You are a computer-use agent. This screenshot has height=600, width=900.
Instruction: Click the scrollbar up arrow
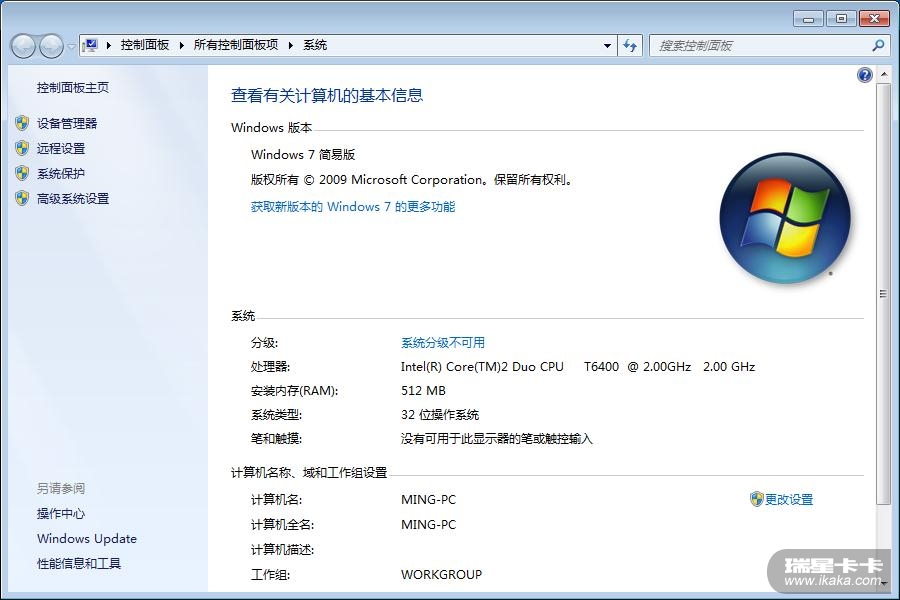click(x=883, y=75)
